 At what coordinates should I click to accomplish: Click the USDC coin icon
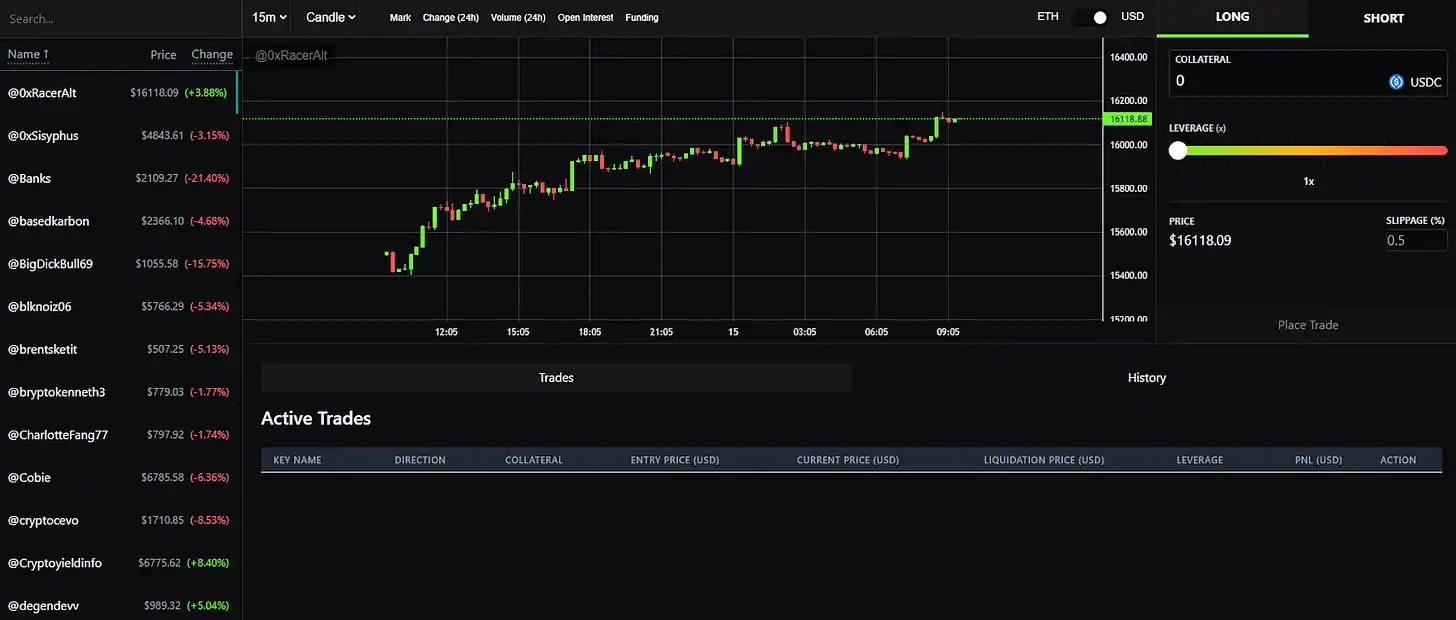point(1397,82)
